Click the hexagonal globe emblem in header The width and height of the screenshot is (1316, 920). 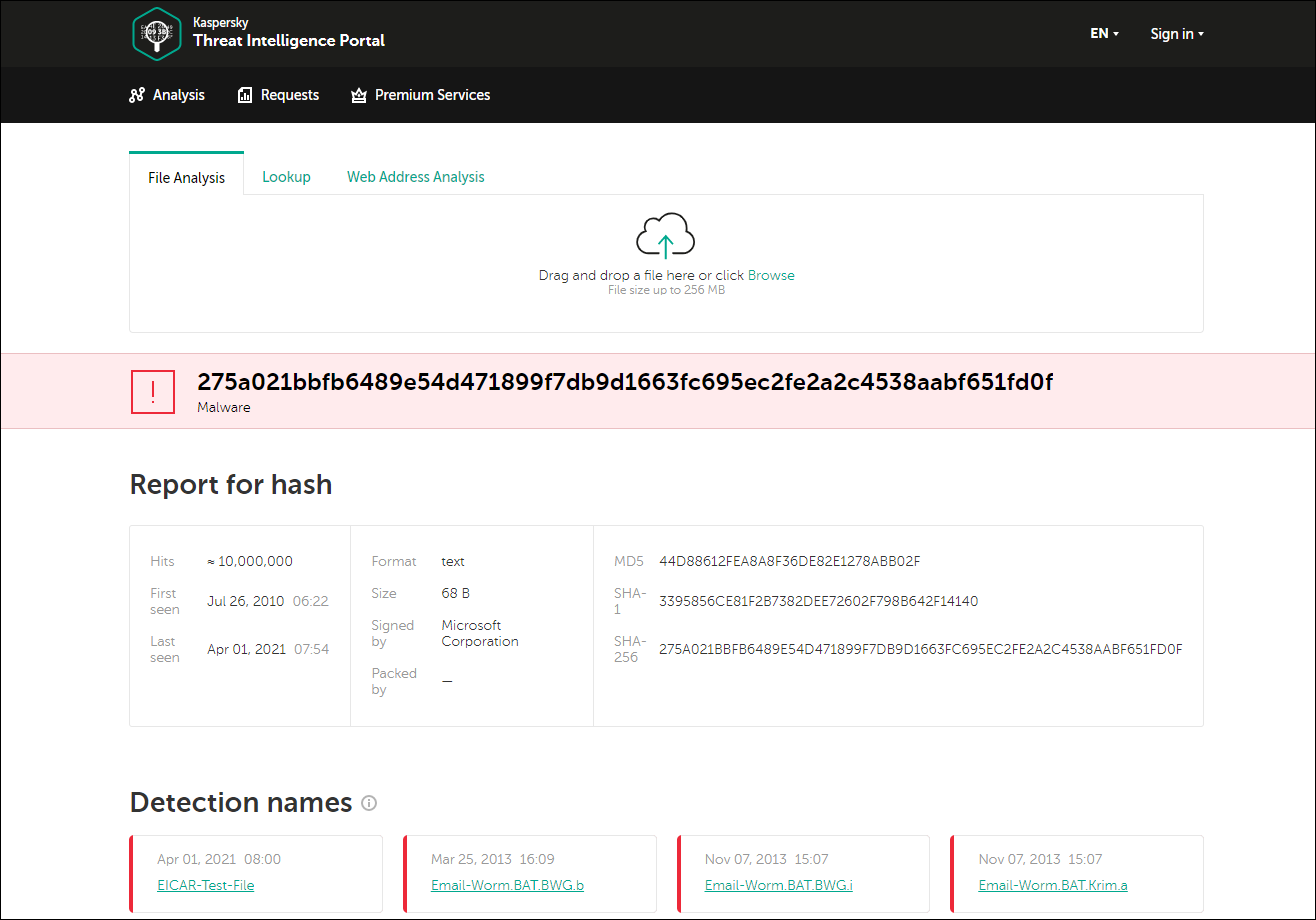point(156,33)
